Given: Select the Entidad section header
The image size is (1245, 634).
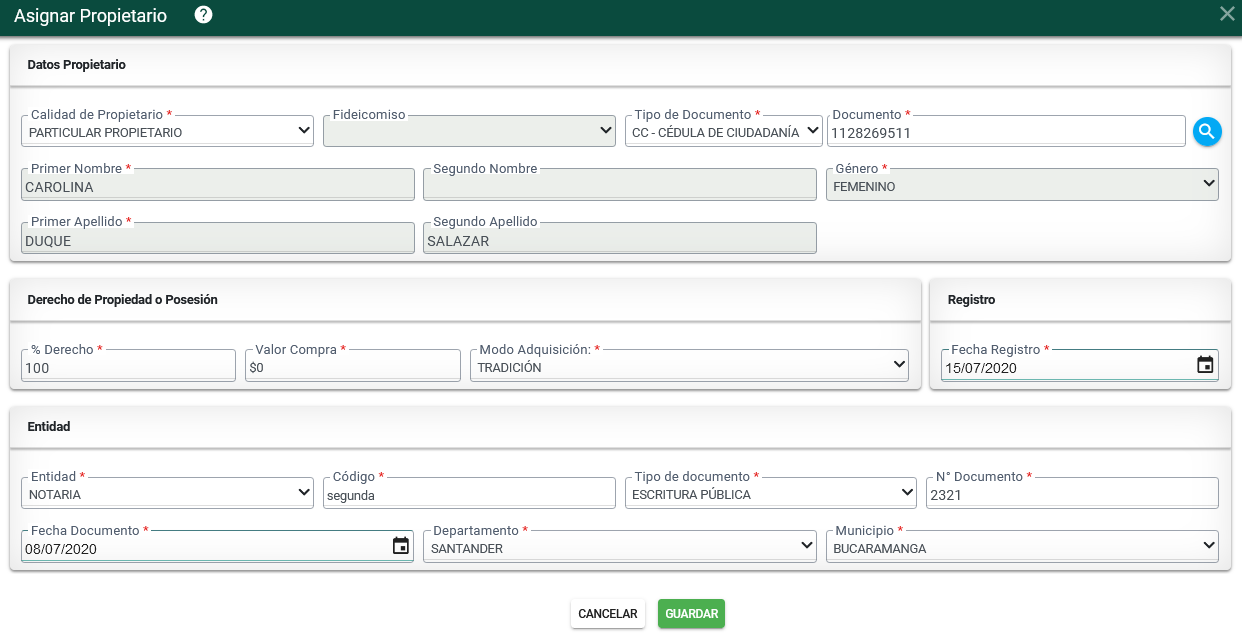Looking at the screenshot, I should (49, 427).
